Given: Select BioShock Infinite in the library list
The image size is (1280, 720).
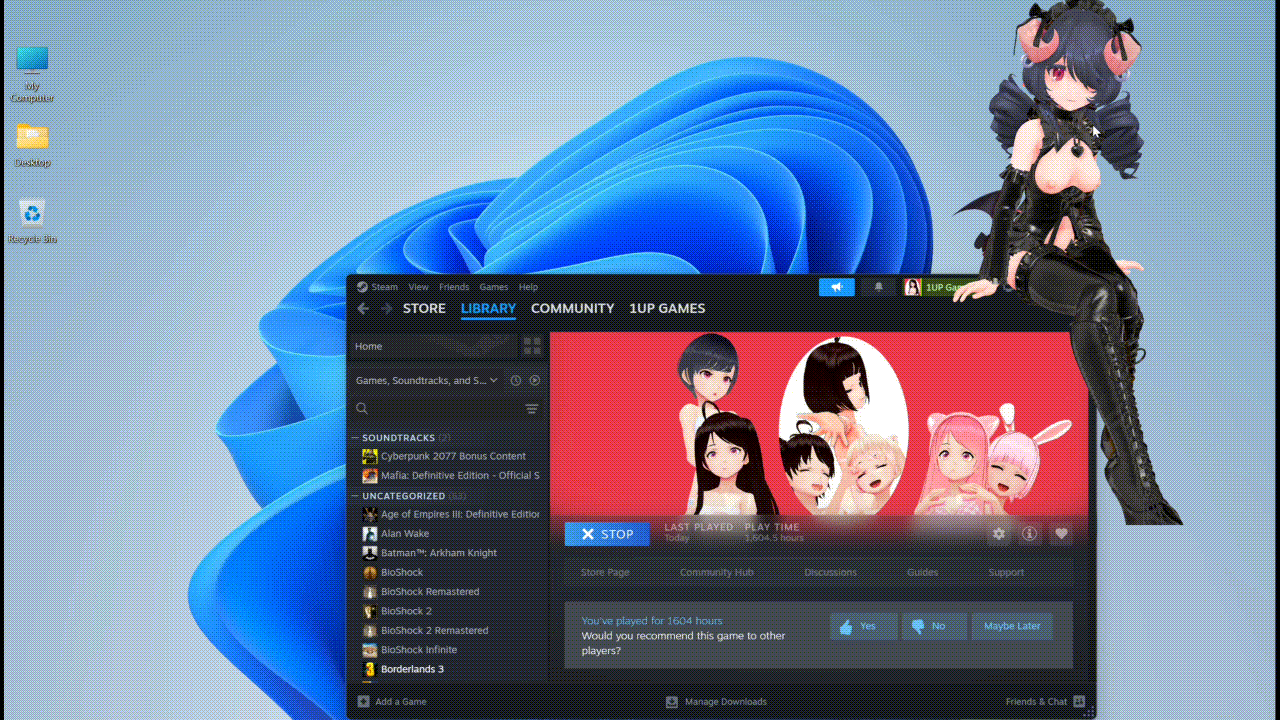Looking at the screenshot, I should (x=418, y=650).
